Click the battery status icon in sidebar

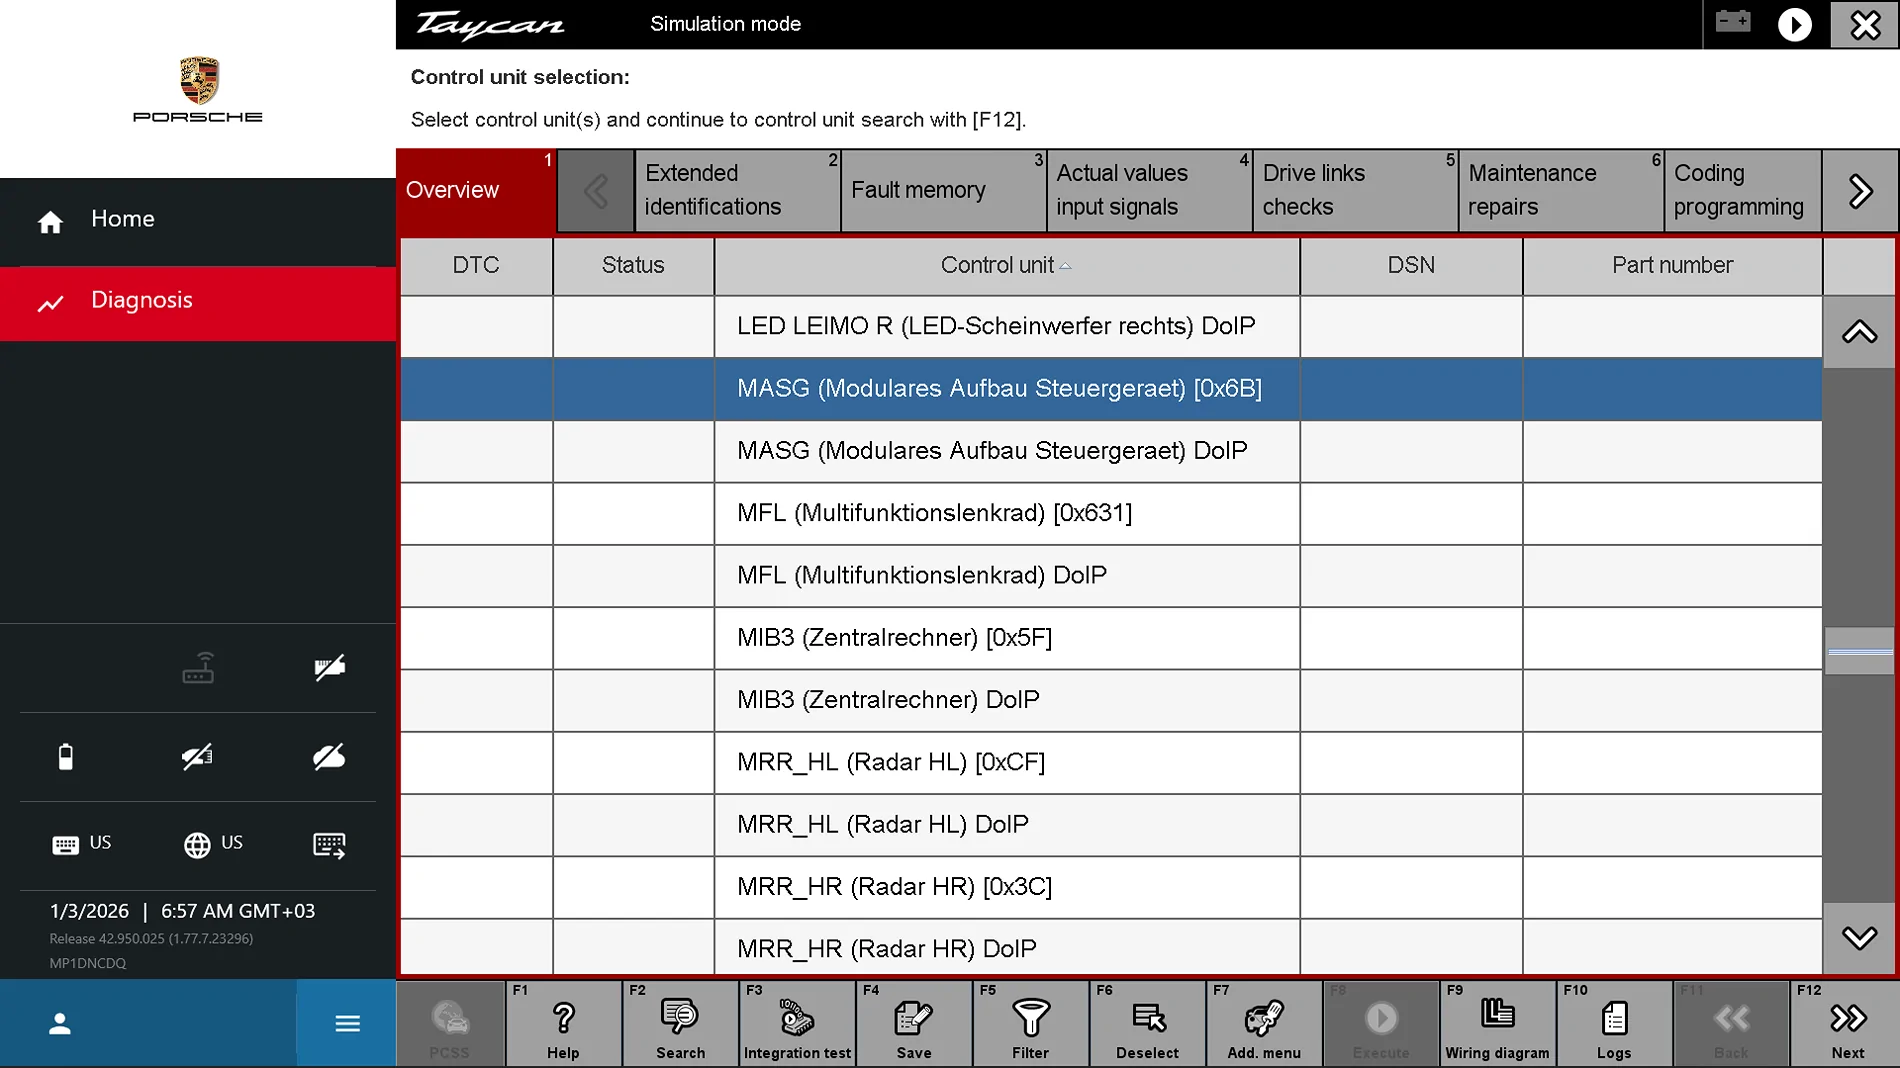coord(66,757)
